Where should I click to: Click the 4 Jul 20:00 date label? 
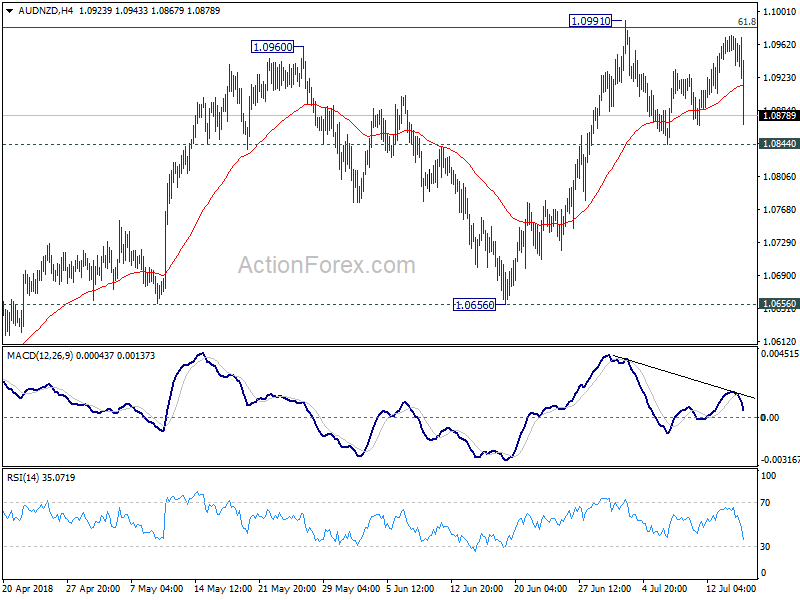point(665,588)
